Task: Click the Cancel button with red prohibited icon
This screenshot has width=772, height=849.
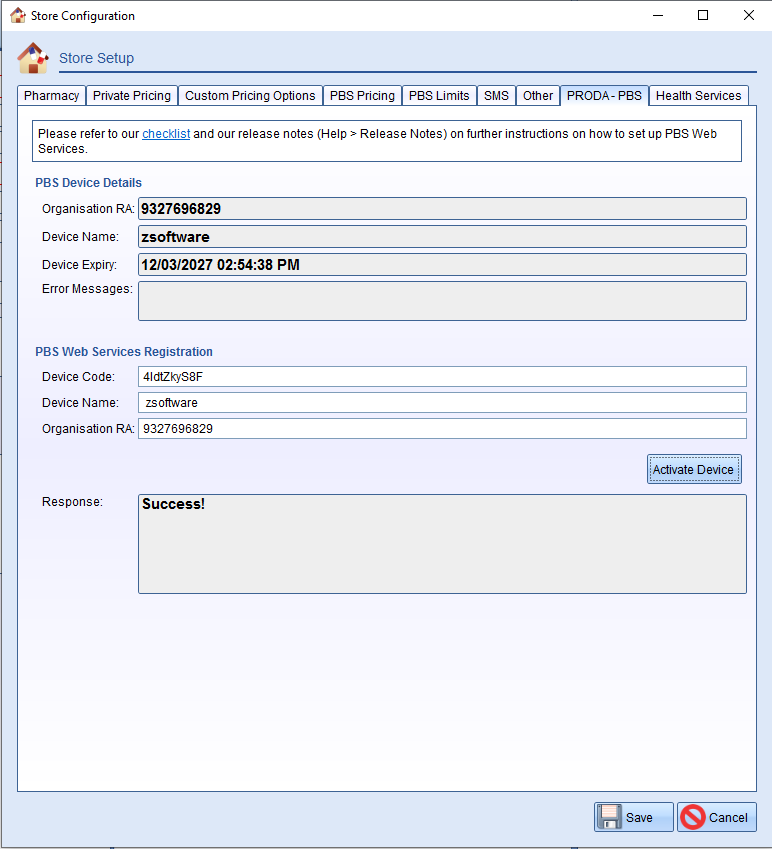Action: (x=716, y=817)
